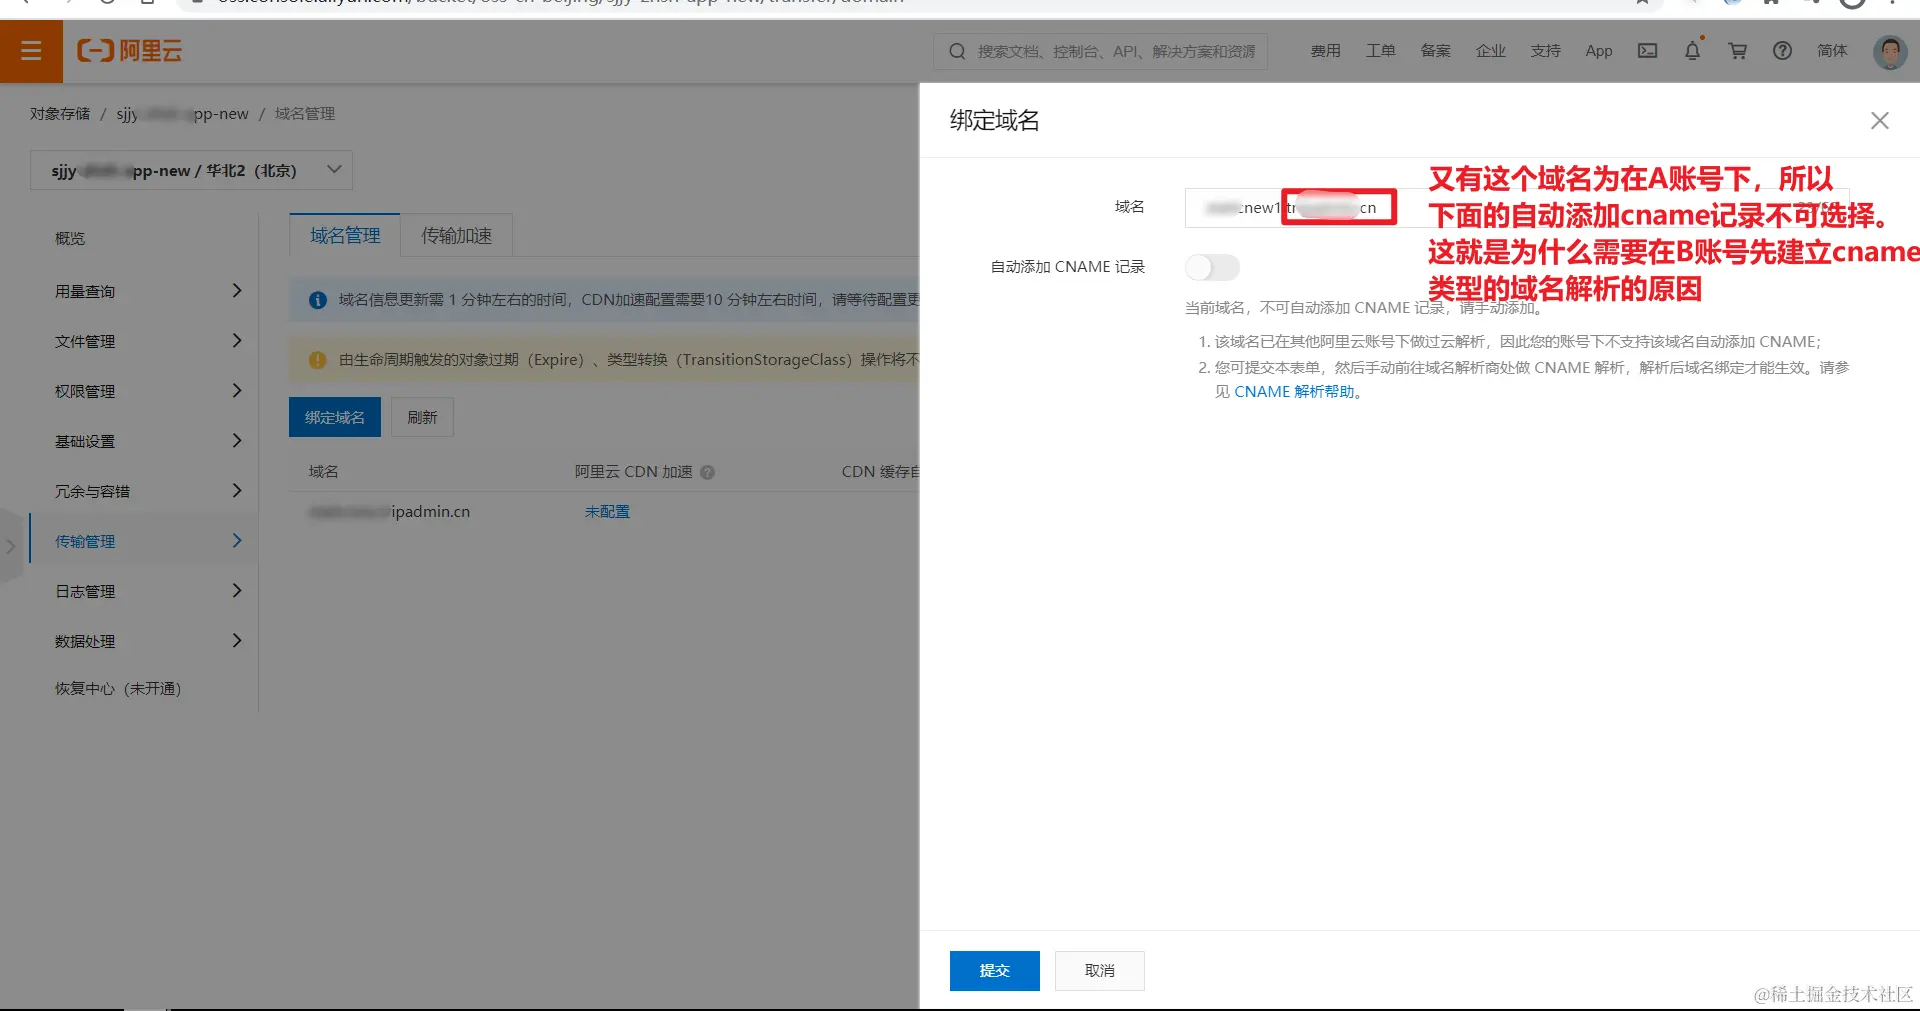Focus the top search box
The height and width of the screenshot is (1011, 1920).
pos(1100,51)
